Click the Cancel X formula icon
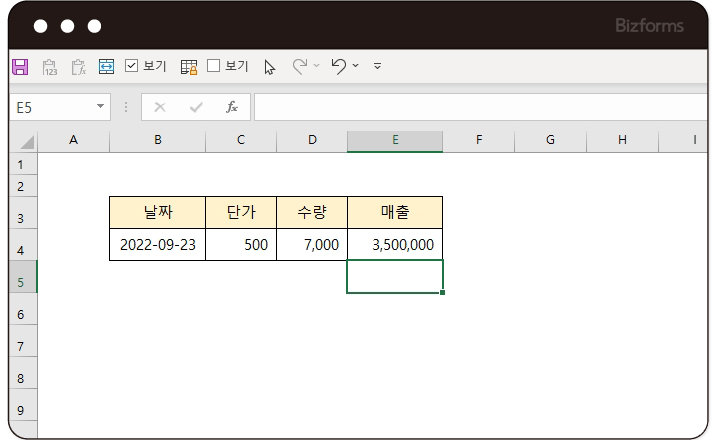The width and height of the screenshot is (715, 440). (160, 108)
